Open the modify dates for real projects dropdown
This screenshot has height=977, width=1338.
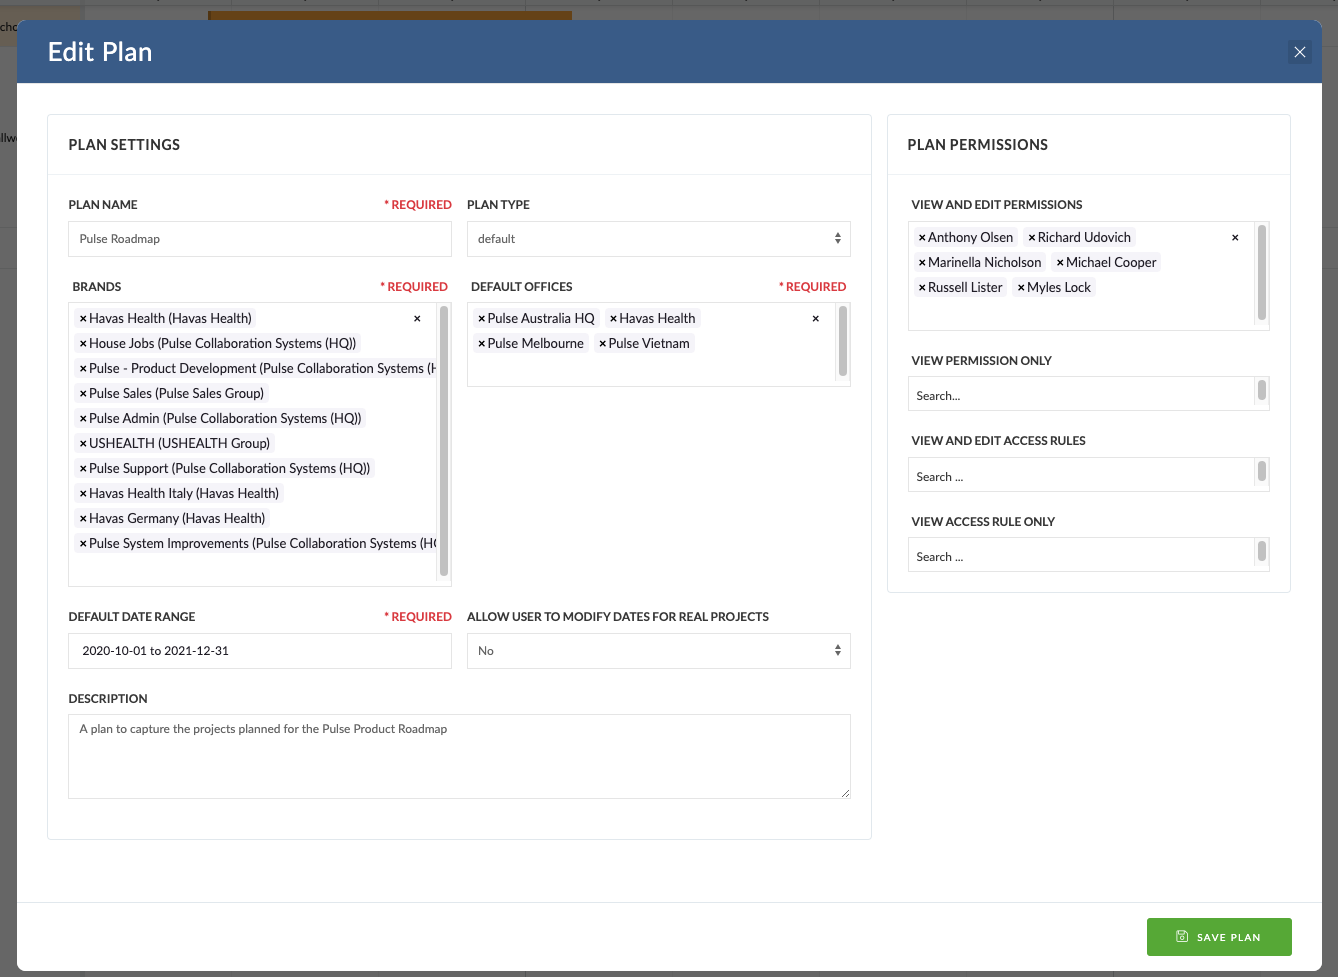[658, 651]
